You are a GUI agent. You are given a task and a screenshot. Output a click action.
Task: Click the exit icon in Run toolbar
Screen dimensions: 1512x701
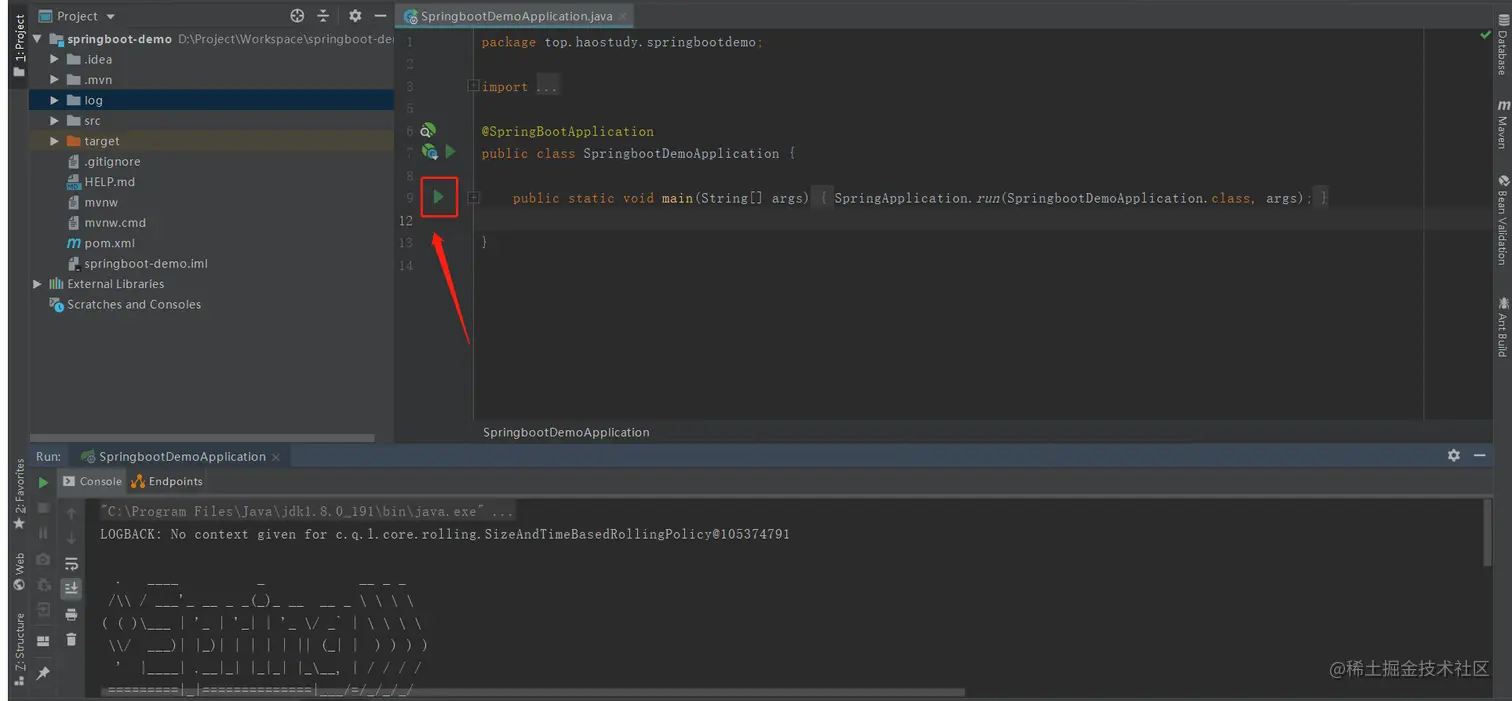pos(43,610)
